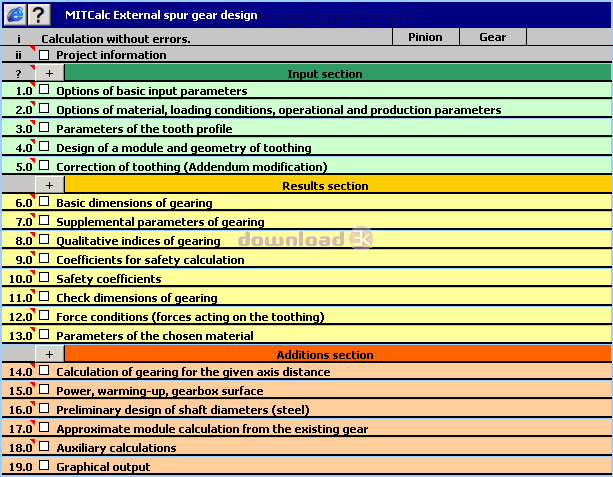This screenshot has width=613, height=477.
Task: Click 'Graphical output' label
Action: [103, 467]
